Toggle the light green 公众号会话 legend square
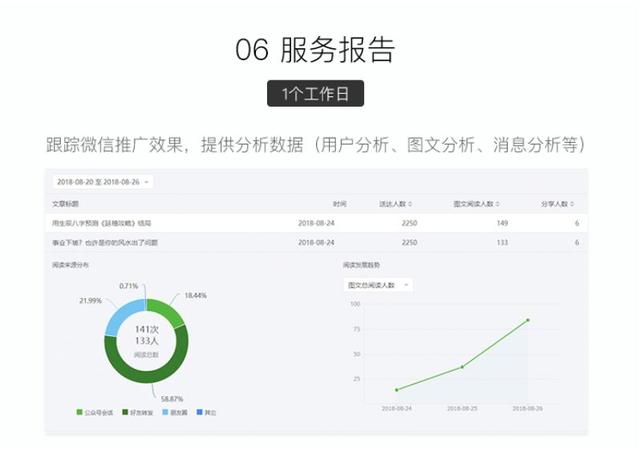640x467 pixels. point(80,412)
